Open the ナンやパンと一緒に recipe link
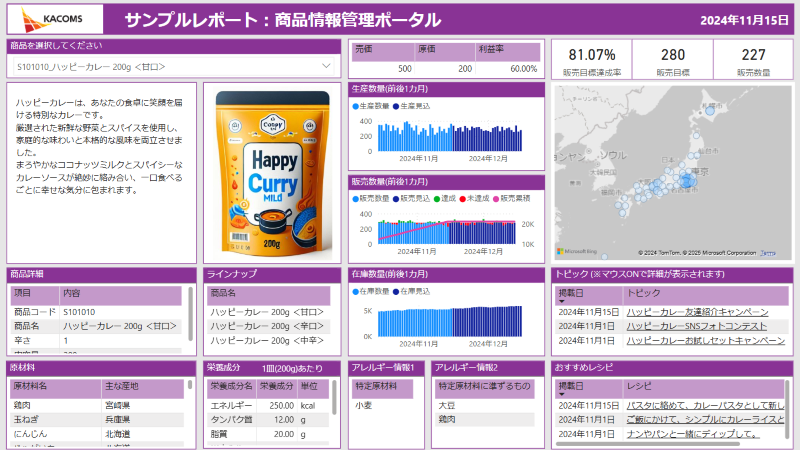This screenshot has width=800, height=450. [693, 434]
